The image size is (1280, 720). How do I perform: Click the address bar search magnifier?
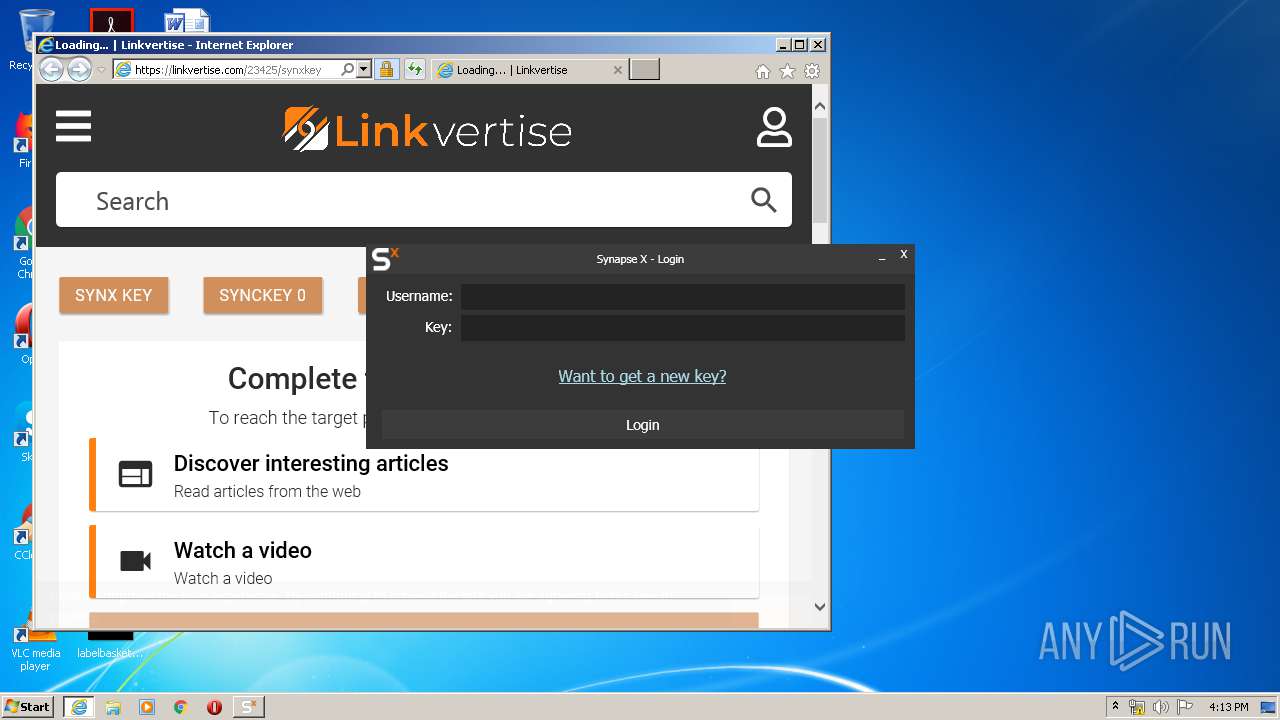(x=347, y=70)
